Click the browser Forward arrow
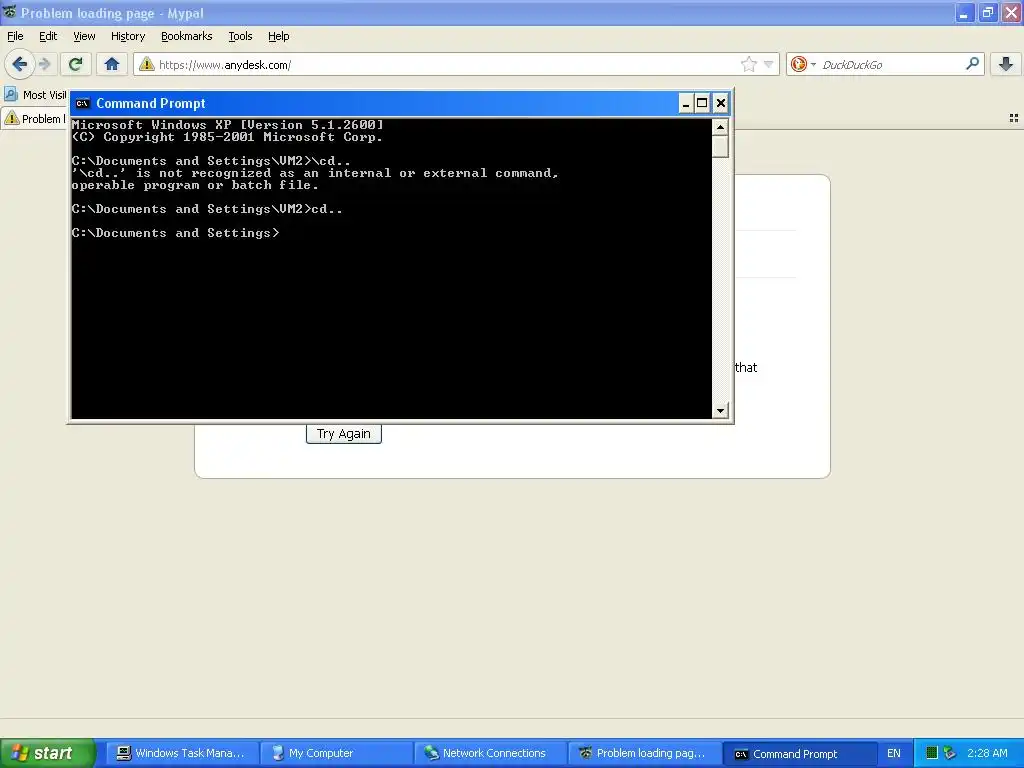The height and width of the screenshot is (768, 1024). 44,64
